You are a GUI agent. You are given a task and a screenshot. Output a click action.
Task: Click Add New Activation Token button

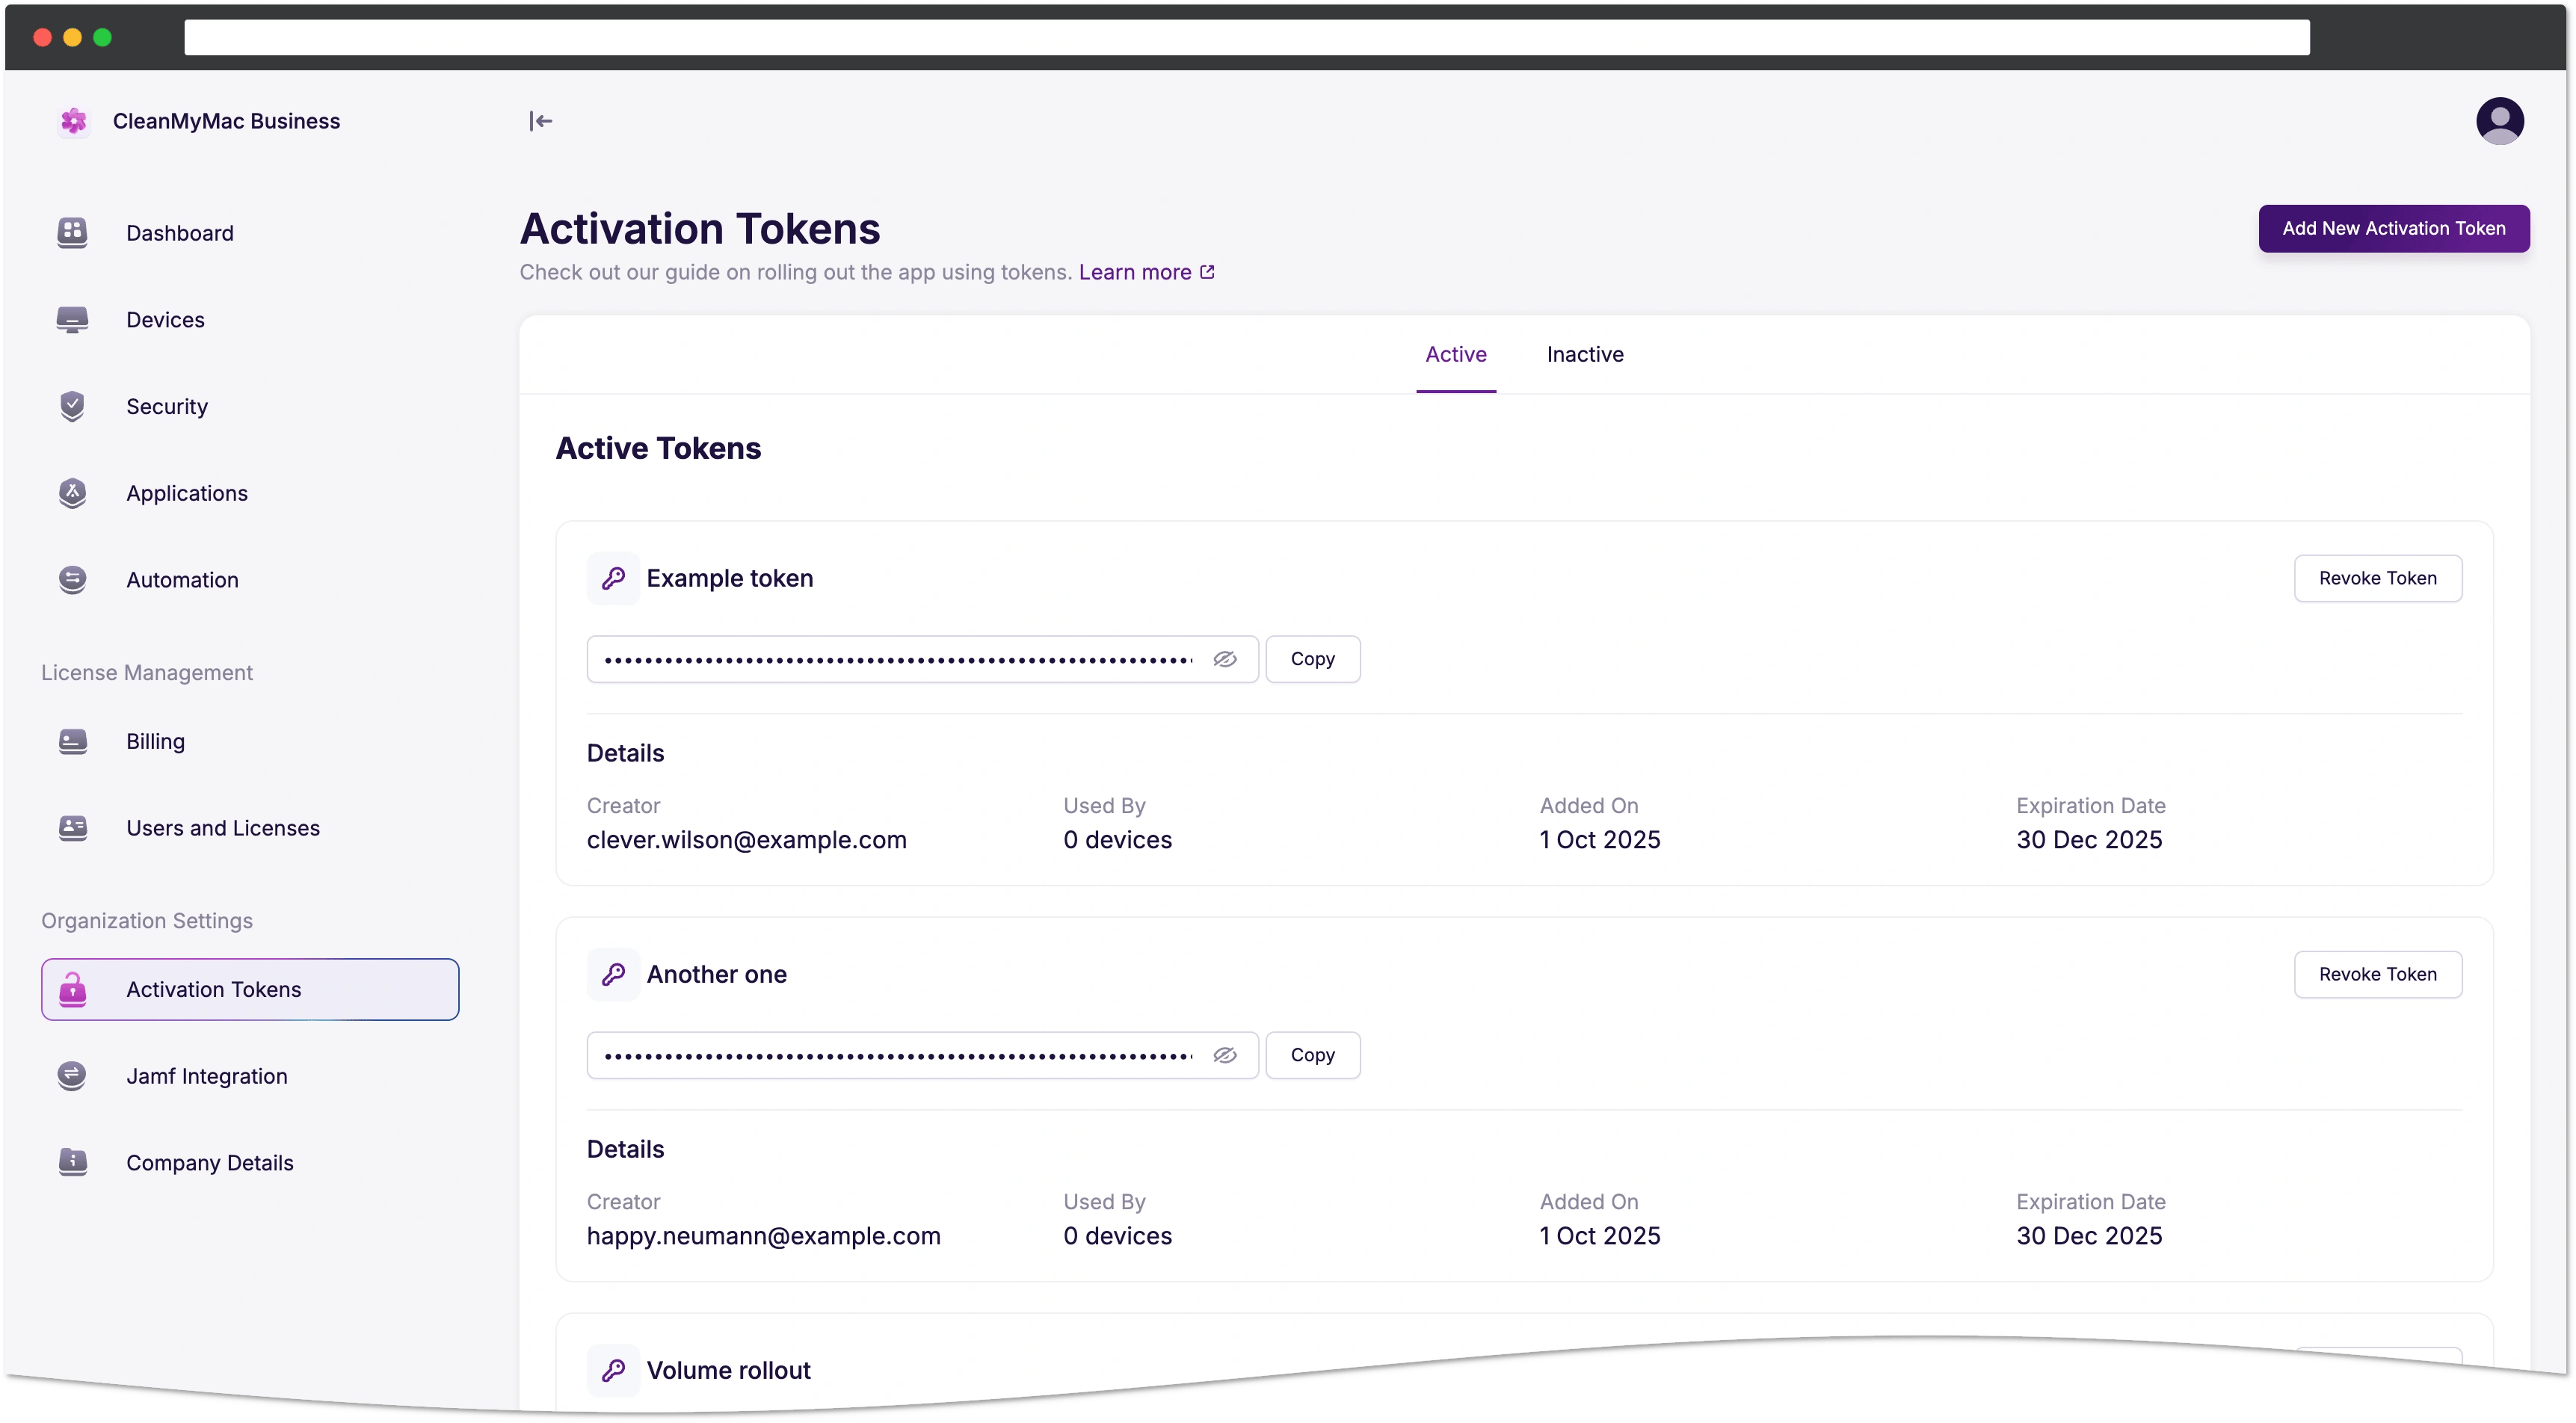pos(2393,228)
